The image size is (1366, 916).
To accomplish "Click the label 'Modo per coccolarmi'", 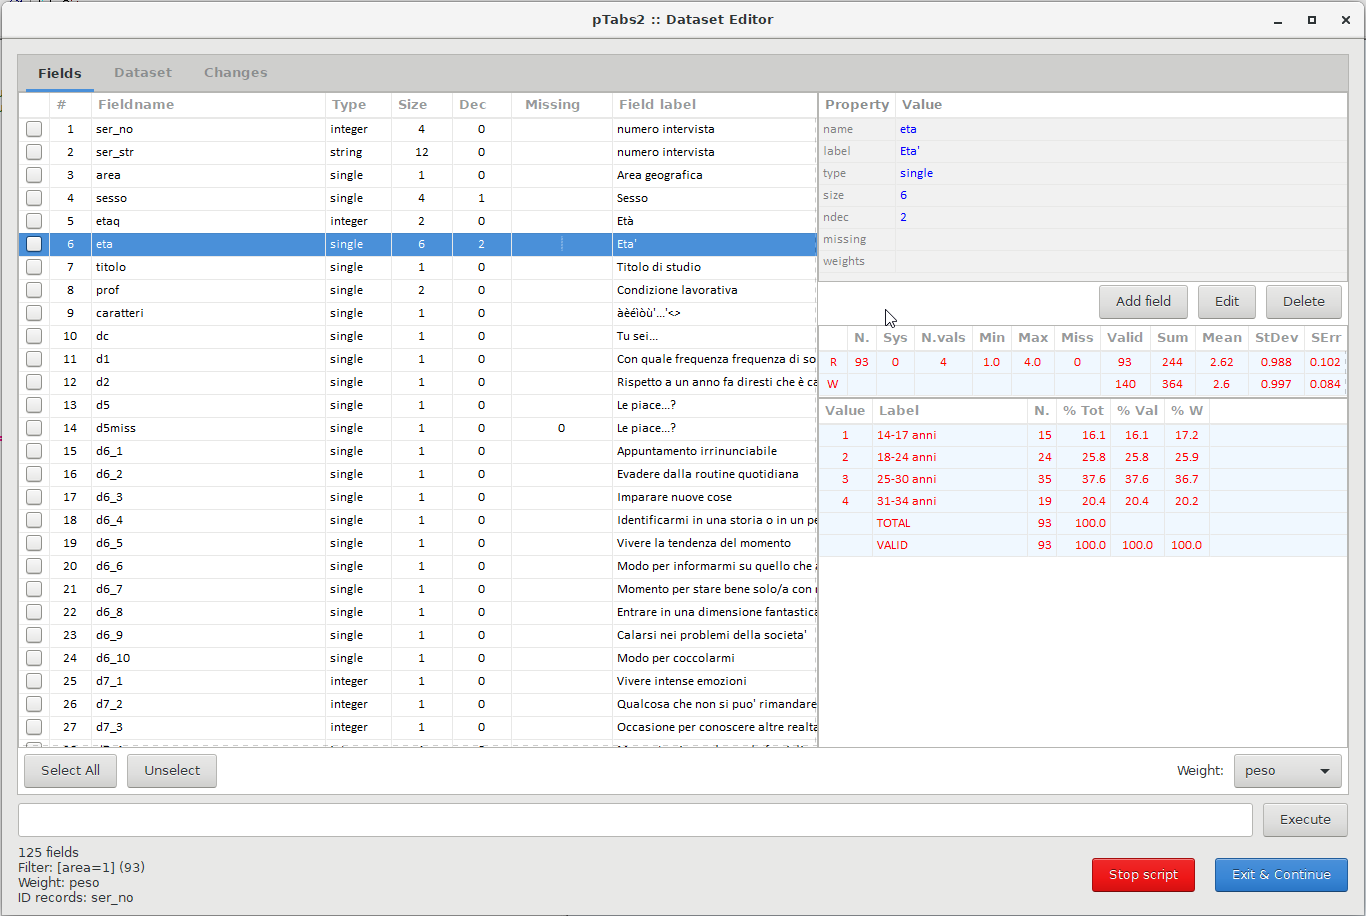I will [x=675, y=658].
